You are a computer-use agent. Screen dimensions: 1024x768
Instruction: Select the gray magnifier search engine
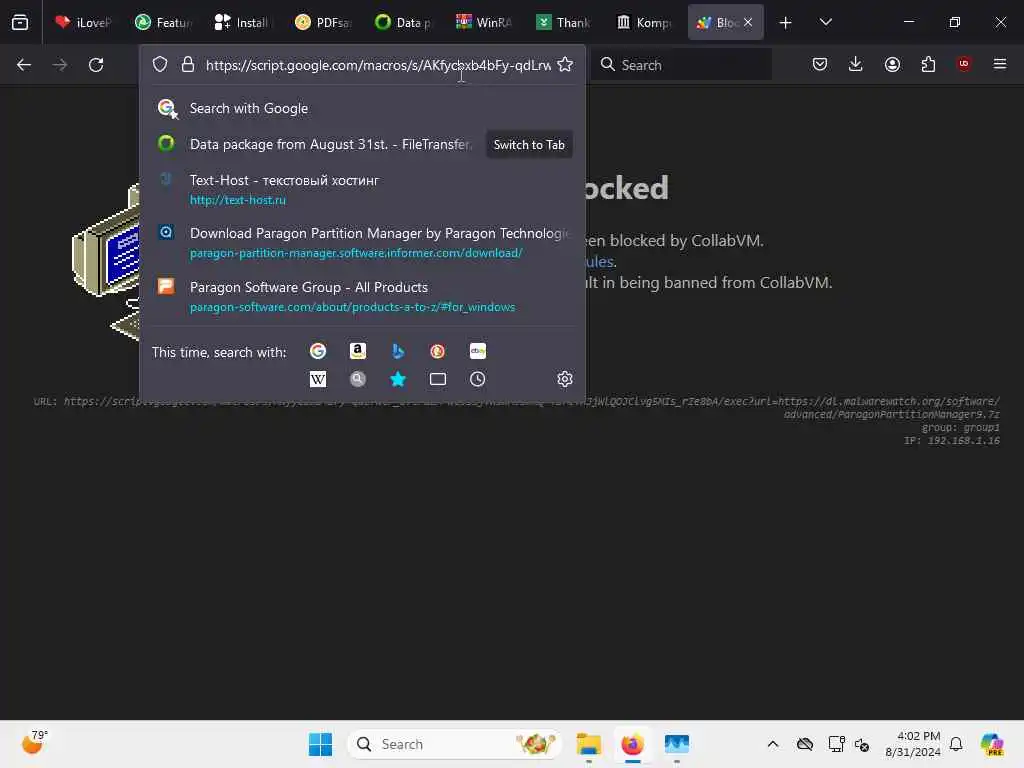point(358,379)
